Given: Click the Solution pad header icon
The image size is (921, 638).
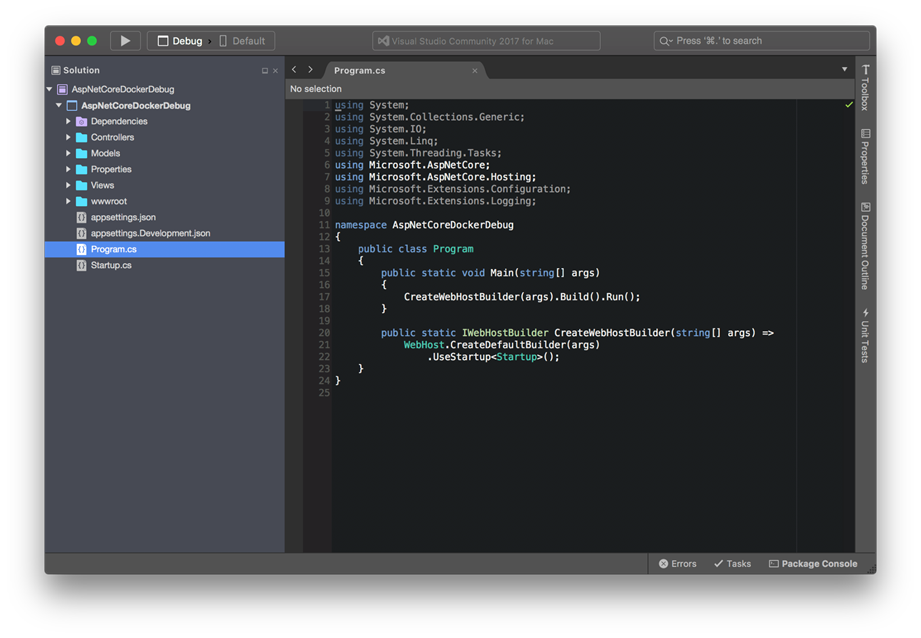Looking at the screenshot, I should pos(56,70).
